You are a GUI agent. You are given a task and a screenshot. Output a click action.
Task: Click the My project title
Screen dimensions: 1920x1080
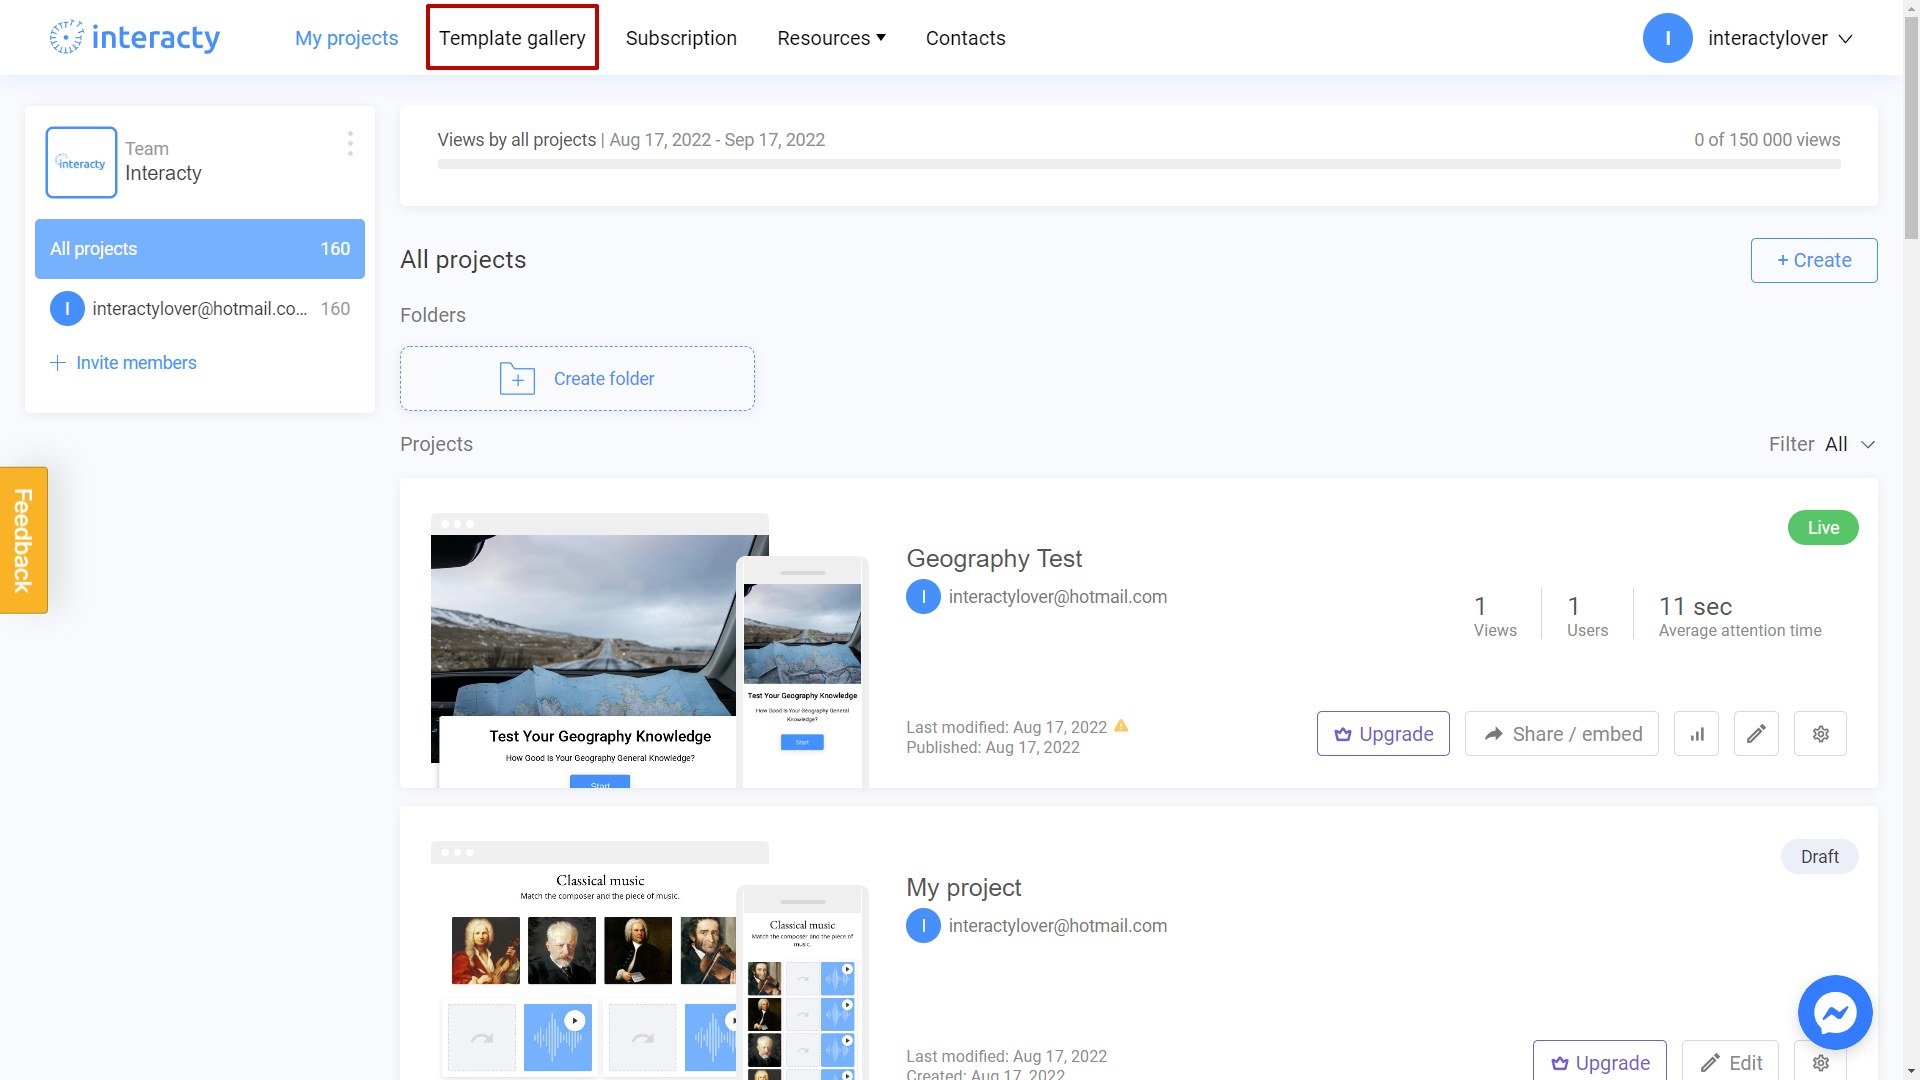[x=964, y=887]
